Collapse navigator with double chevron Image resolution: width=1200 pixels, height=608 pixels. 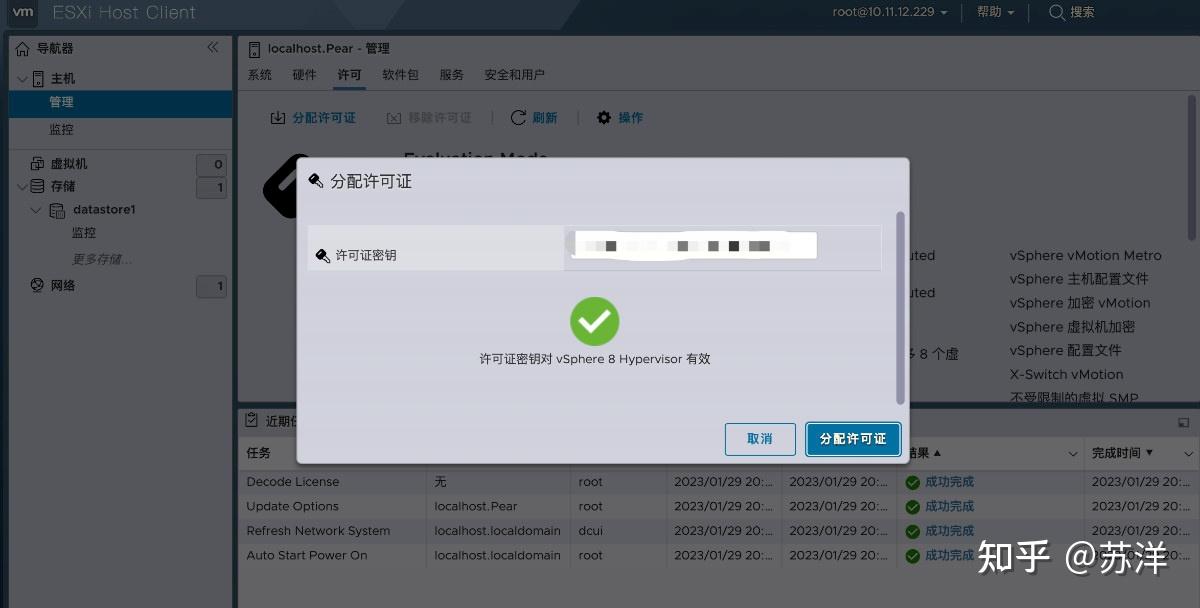[213, 46]
